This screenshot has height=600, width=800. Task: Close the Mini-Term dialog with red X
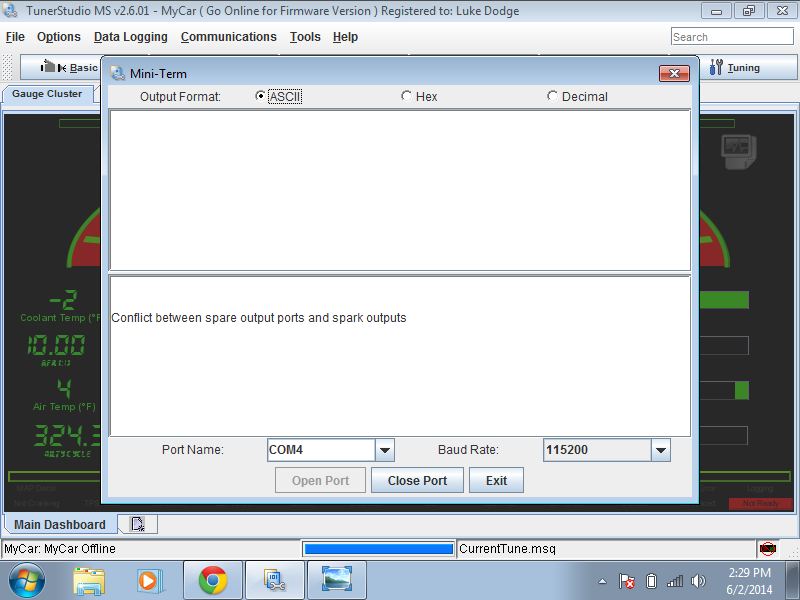[x=674, y=73]
